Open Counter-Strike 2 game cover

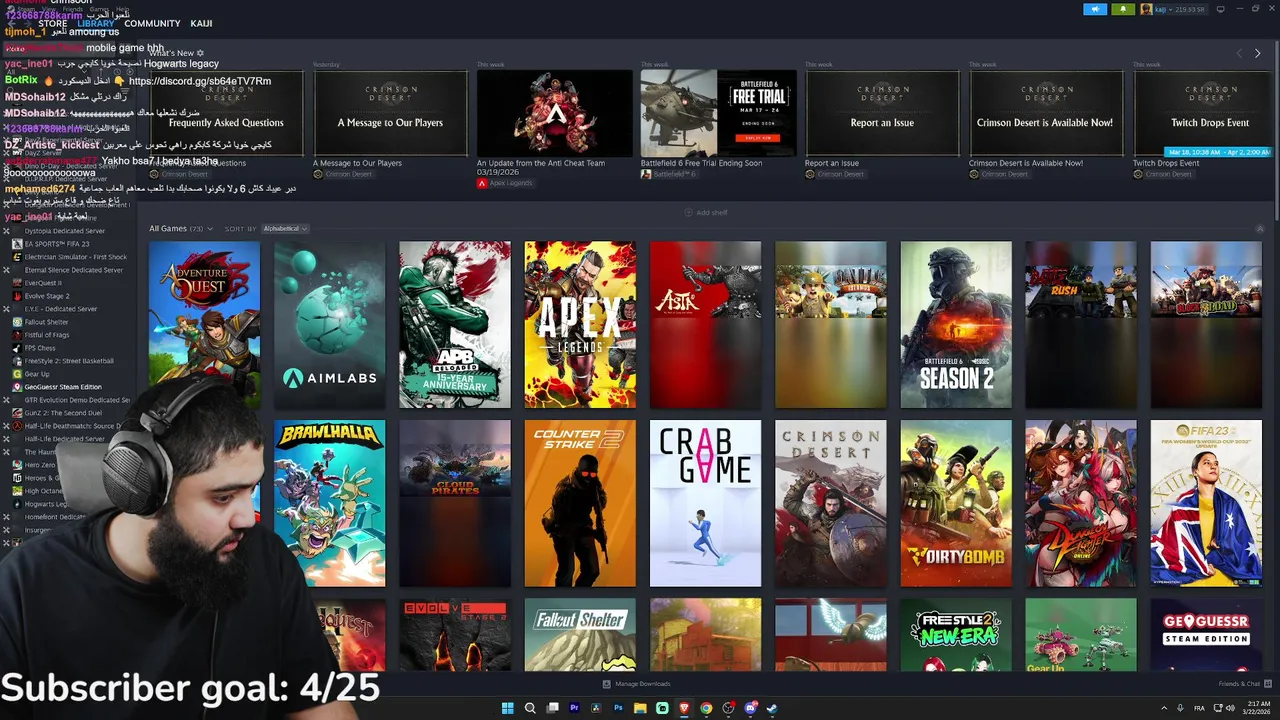pyautogui.click(x=580, y=503)
